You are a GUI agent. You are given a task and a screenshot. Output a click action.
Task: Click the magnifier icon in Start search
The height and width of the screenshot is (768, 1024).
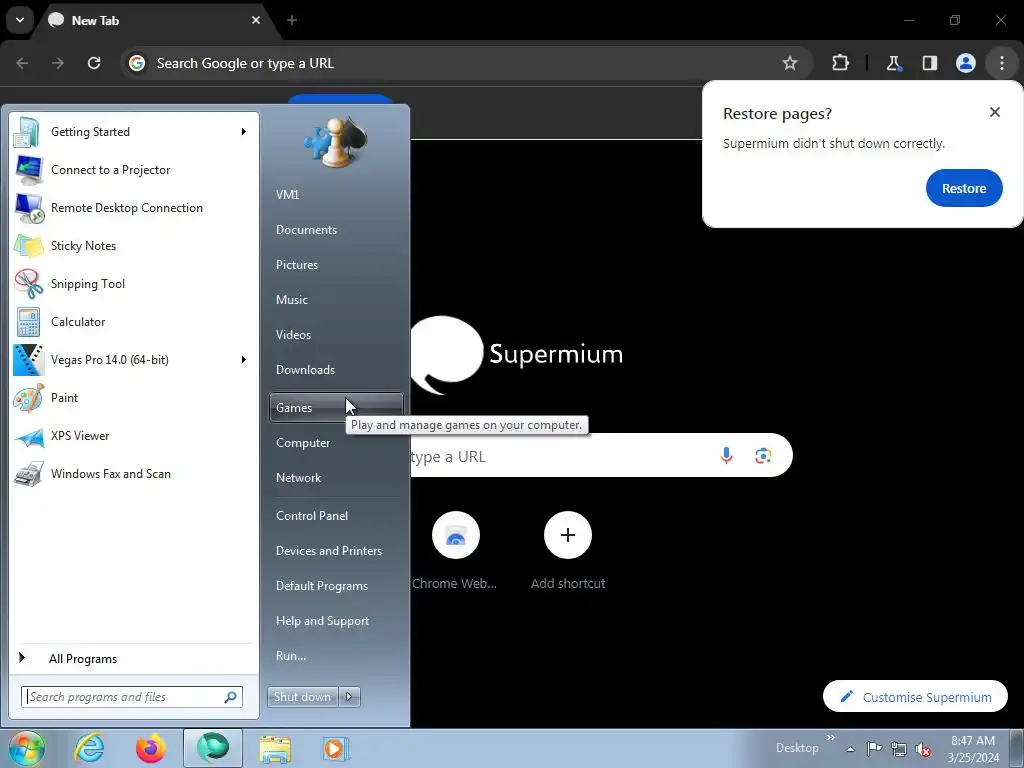point(231,697)
